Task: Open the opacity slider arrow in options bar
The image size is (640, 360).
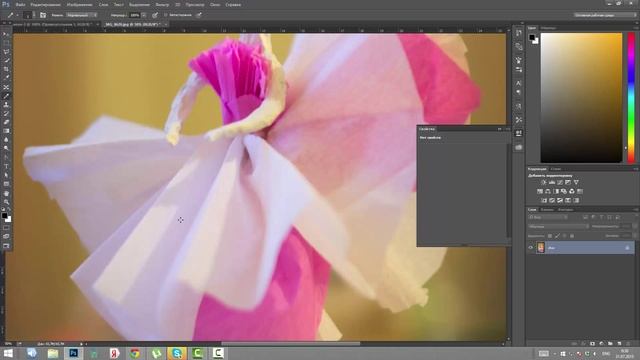Action: pyautogui.click(x=144, y=15)
